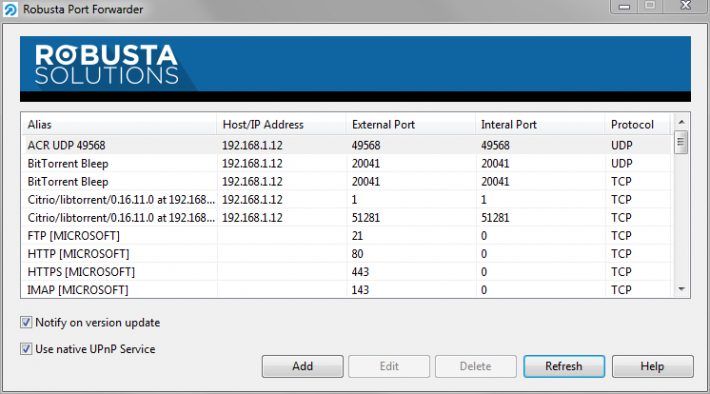Select the BitTorrent Bleep TCP row
Screen dimensions: 710x394
click(x=346, y=181)
